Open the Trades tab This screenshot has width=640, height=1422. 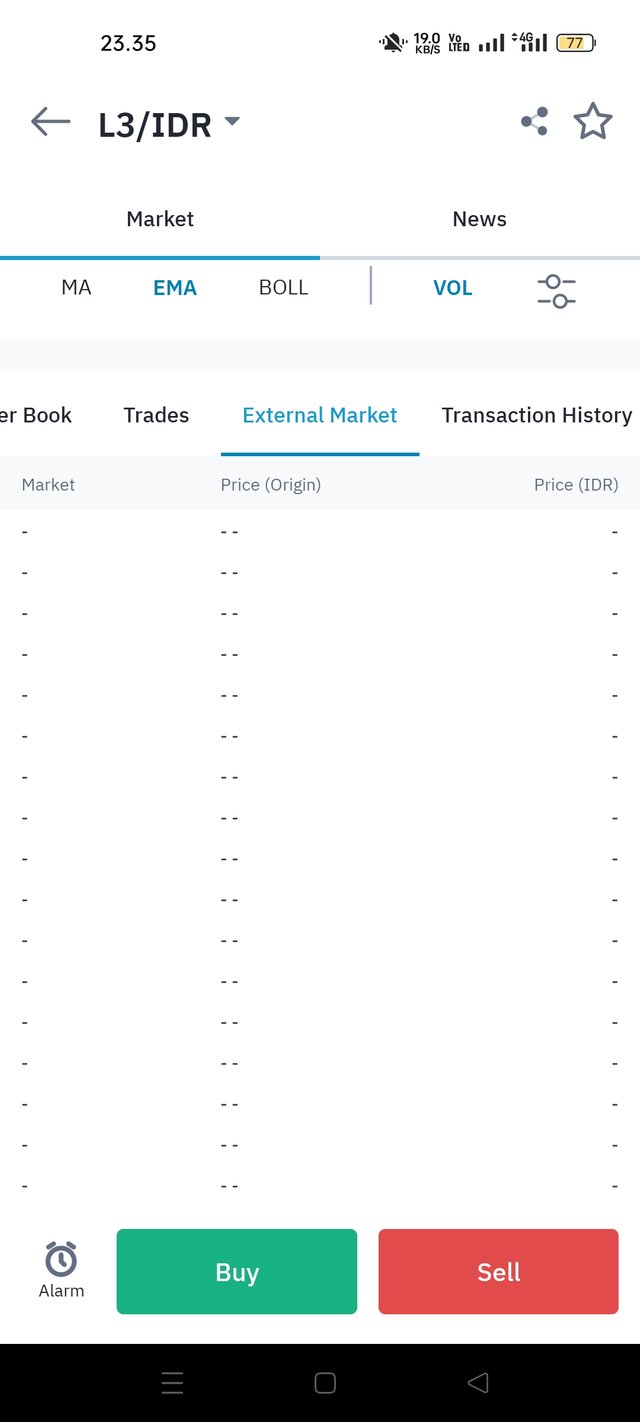pyautogui.click(x=156, y=415)
